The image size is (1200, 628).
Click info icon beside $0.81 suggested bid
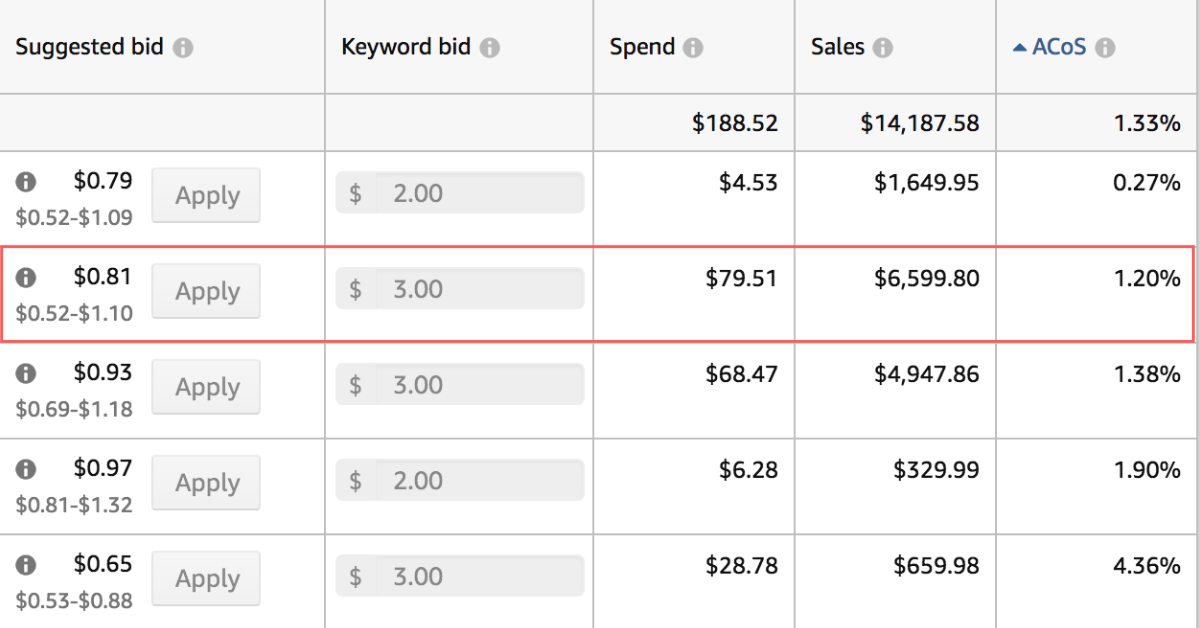(26, 277)
